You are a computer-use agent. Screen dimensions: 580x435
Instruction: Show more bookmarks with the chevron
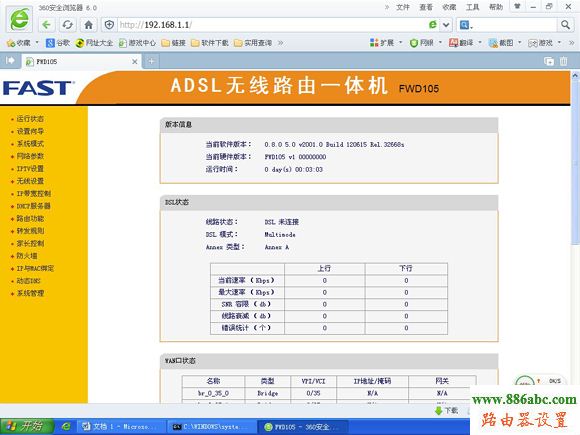[280, 43]
